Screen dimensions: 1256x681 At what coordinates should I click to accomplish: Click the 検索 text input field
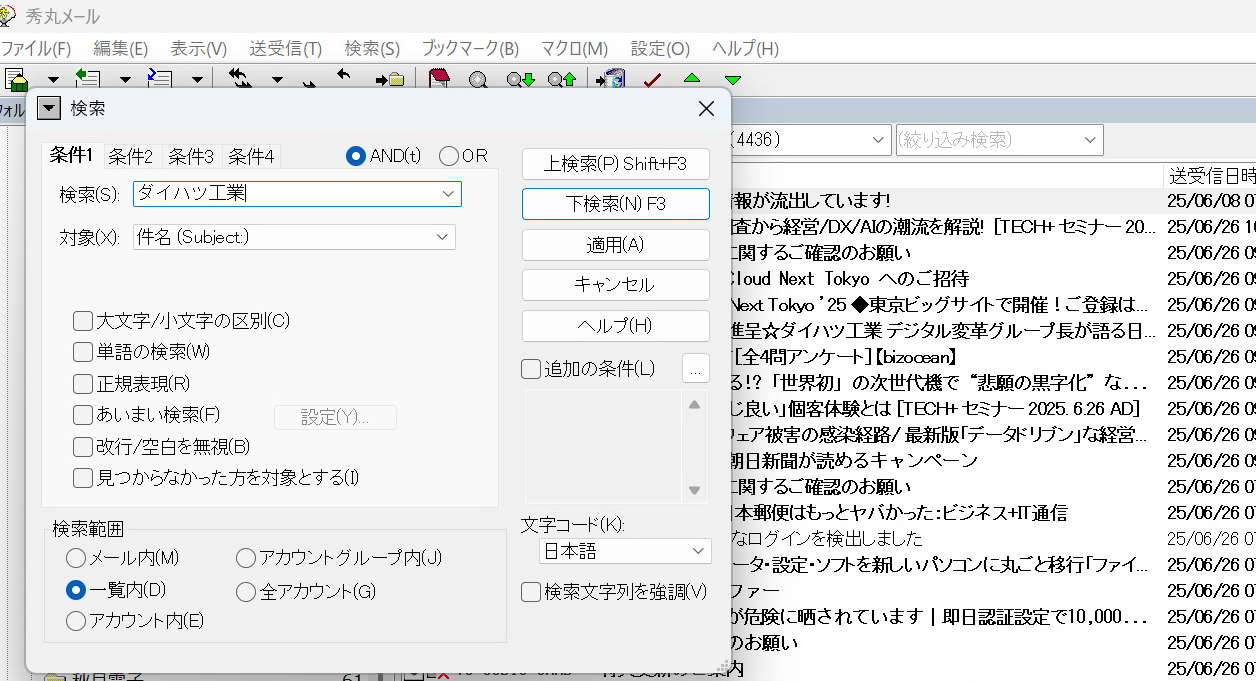point(285,194)
